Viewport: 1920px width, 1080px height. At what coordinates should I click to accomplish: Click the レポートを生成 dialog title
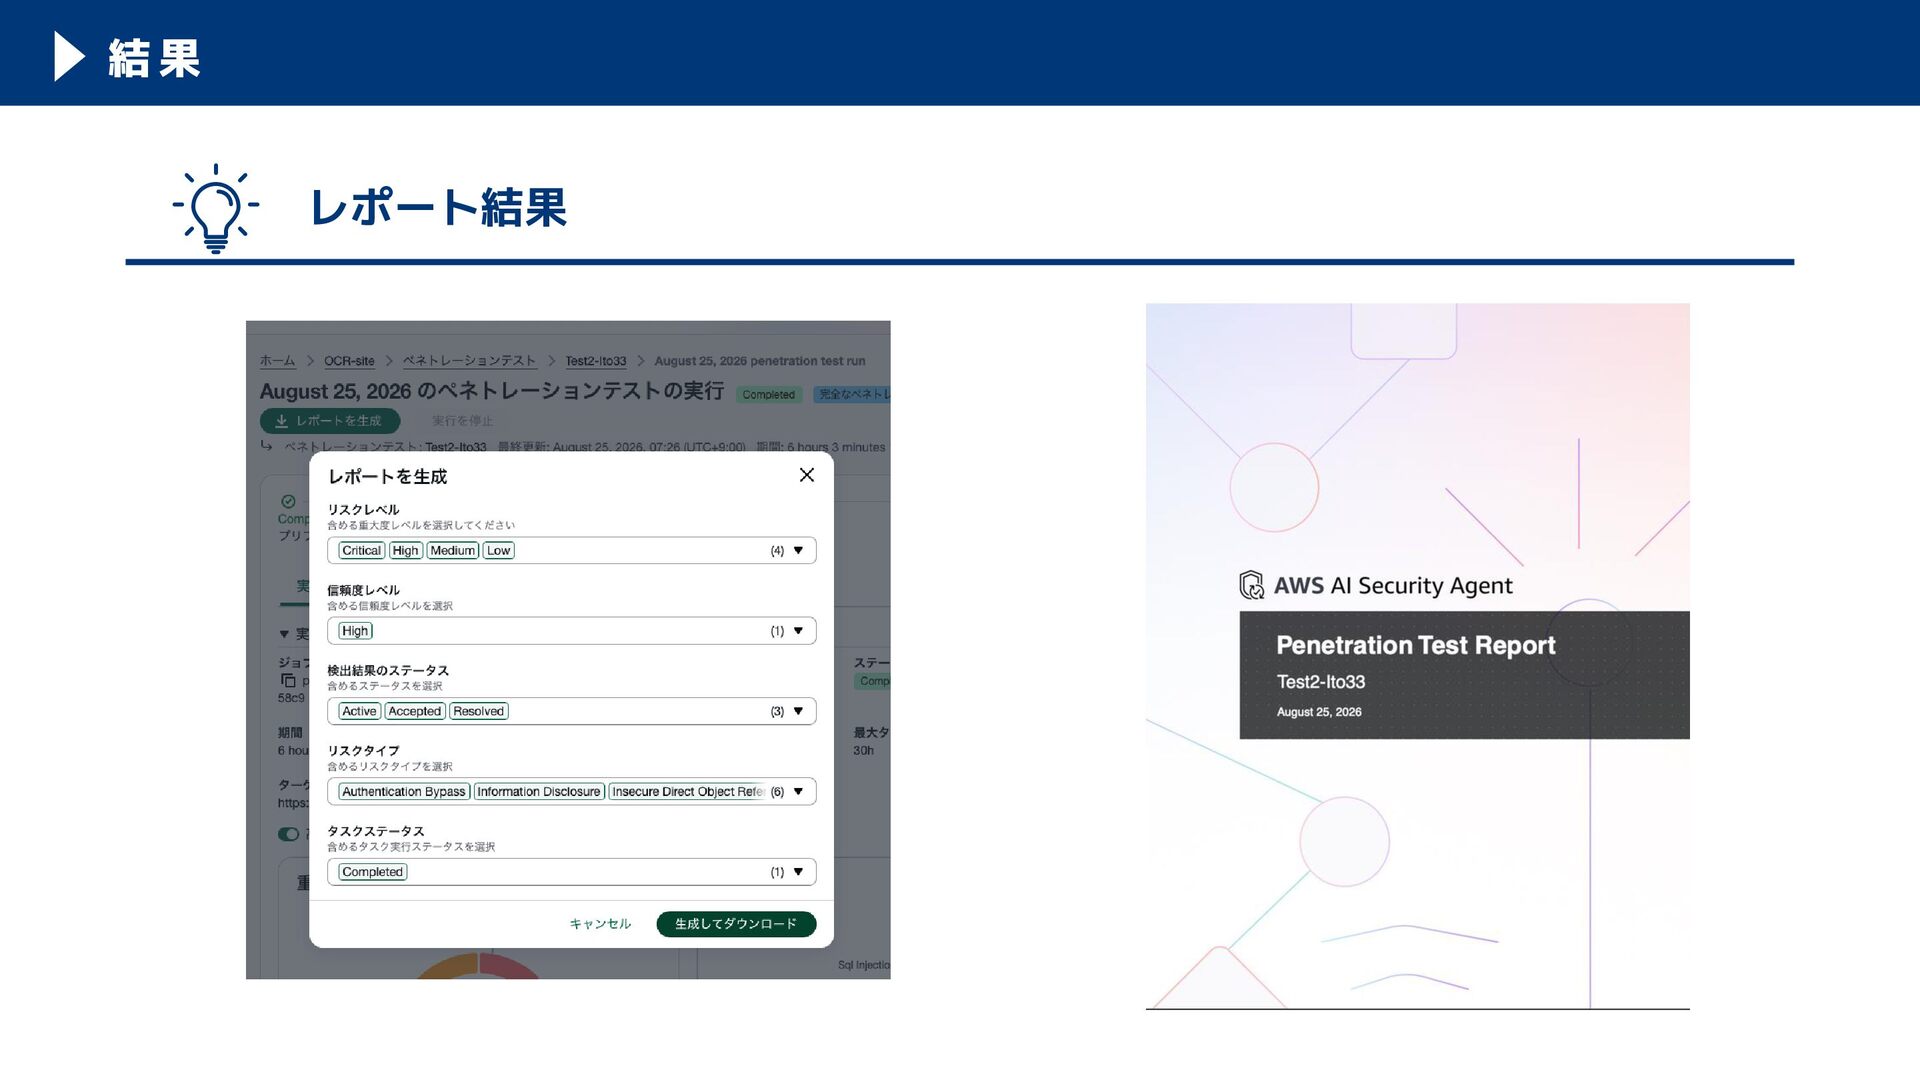coord(388,477)
